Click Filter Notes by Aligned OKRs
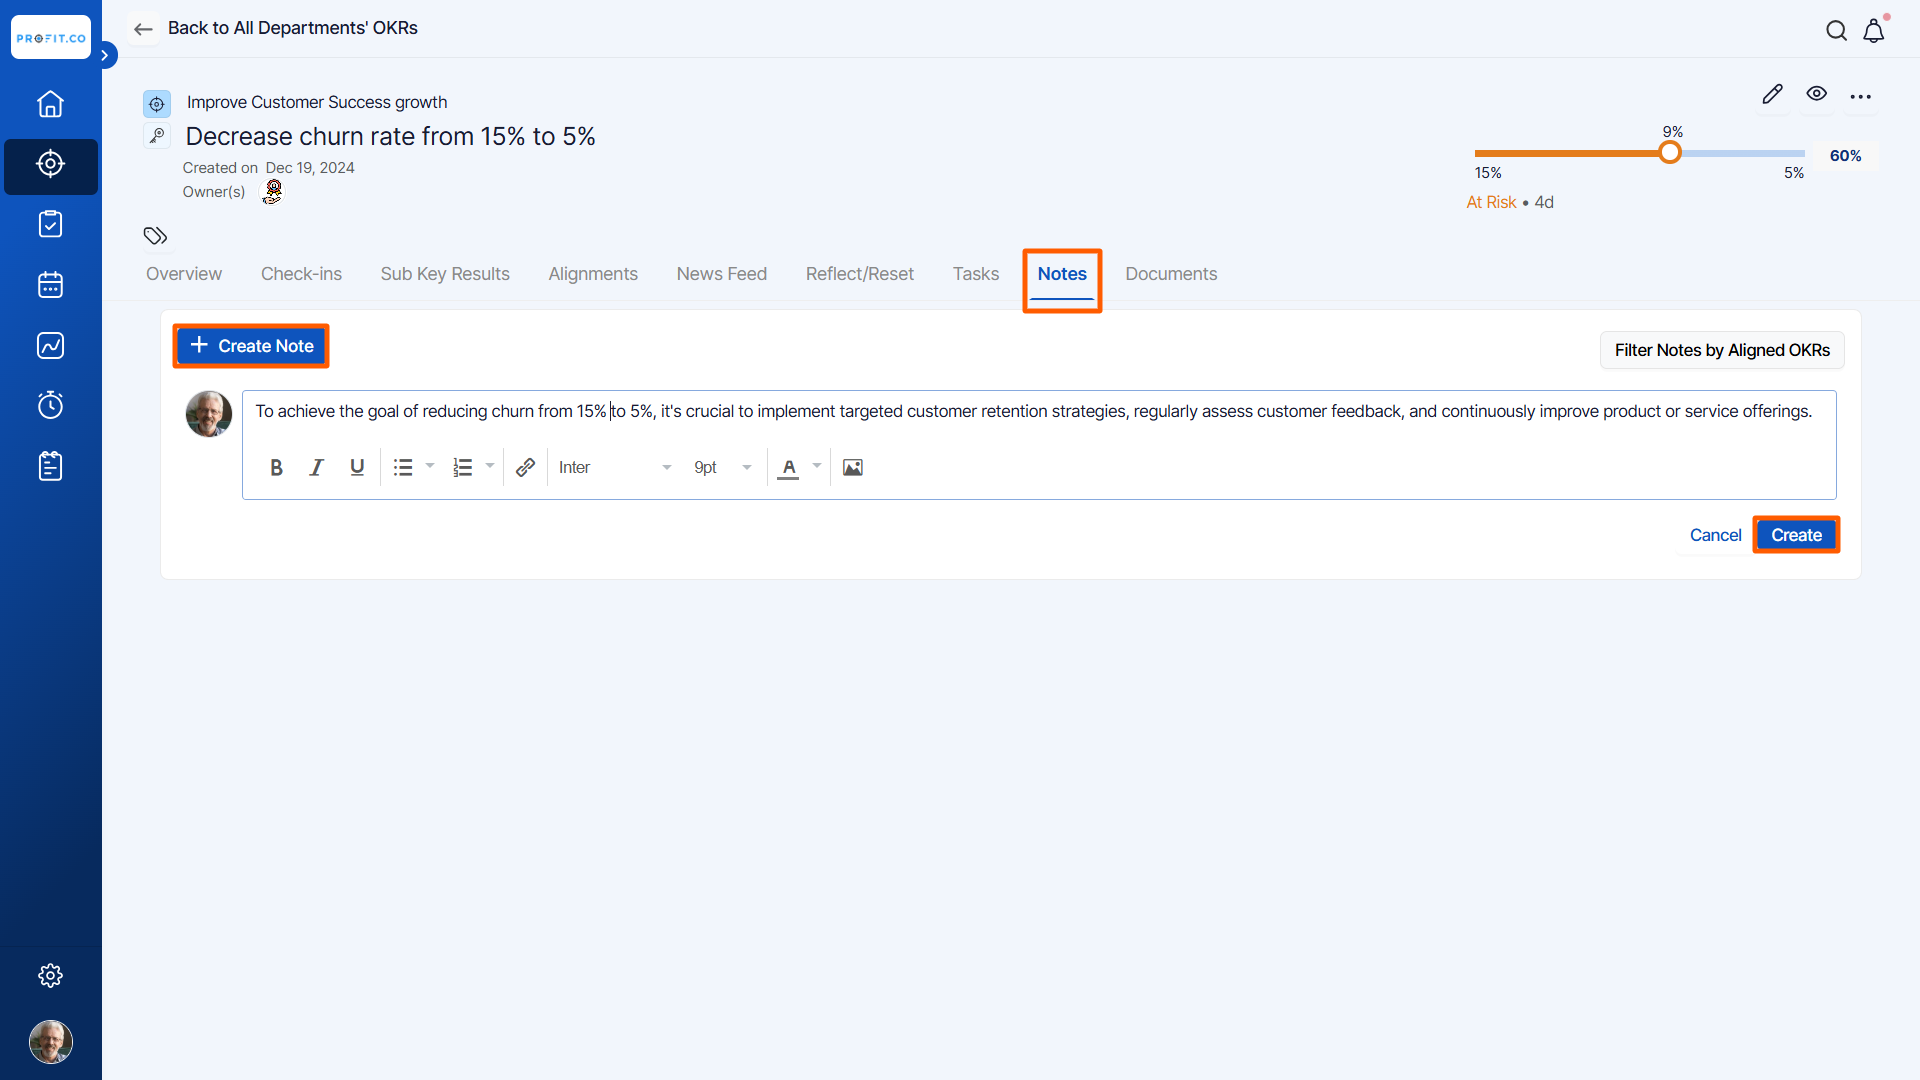The height and width of the screenshot is (1080, 1920). coord(1721,350)
